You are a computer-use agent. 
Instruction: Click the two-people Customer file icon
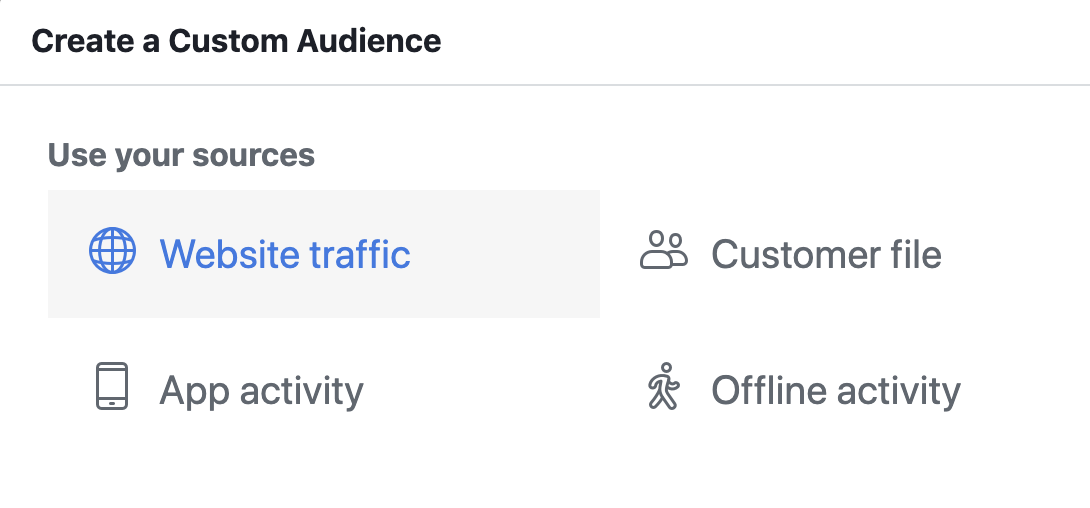(664, 252)
